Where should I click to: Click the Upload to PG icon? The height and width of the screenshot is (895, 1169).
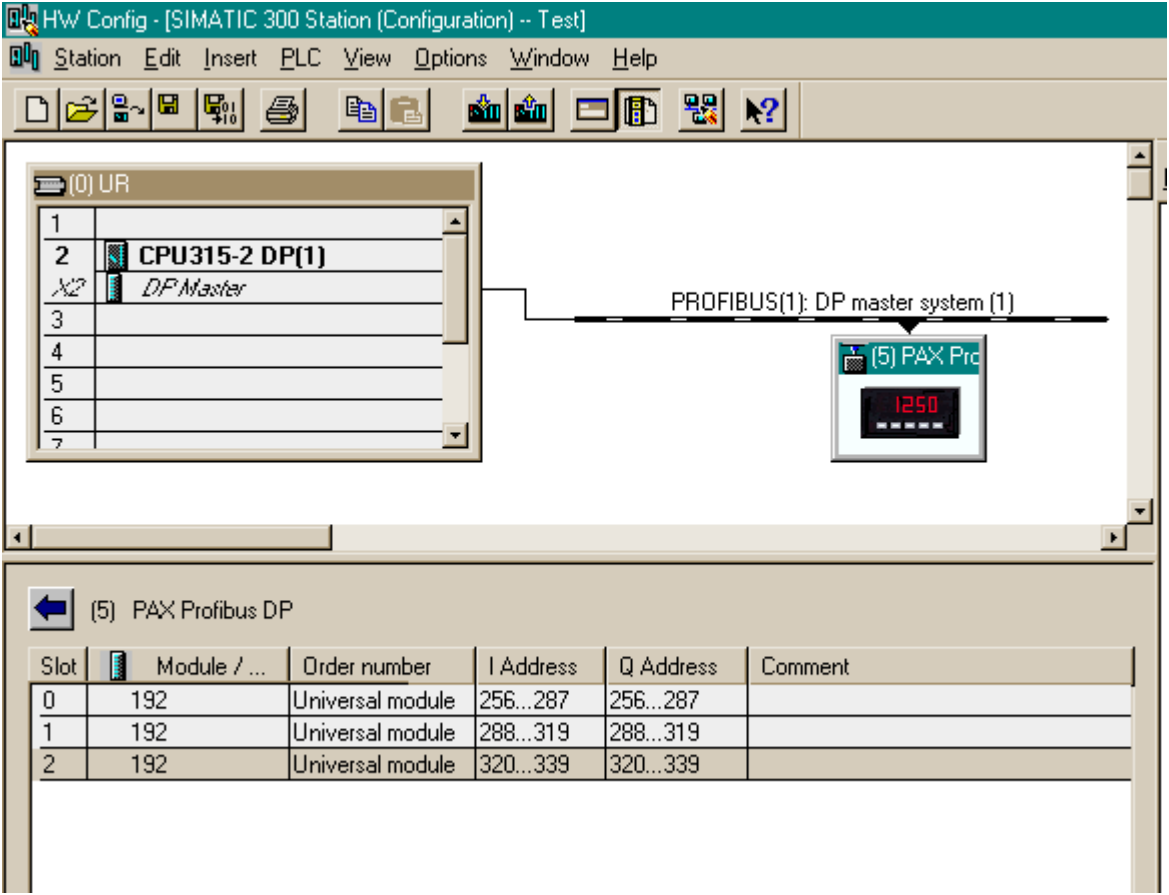click(x=530, y=110)
